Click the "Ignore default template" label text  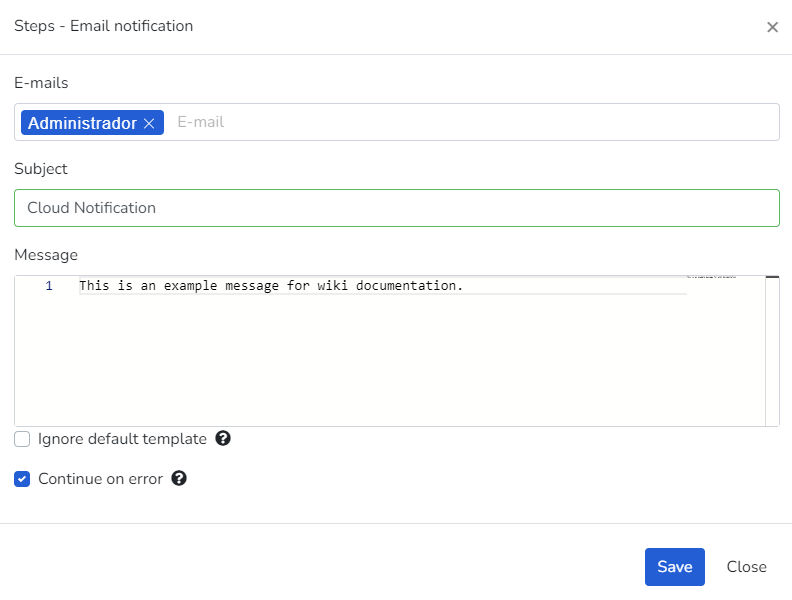[122, 439]
